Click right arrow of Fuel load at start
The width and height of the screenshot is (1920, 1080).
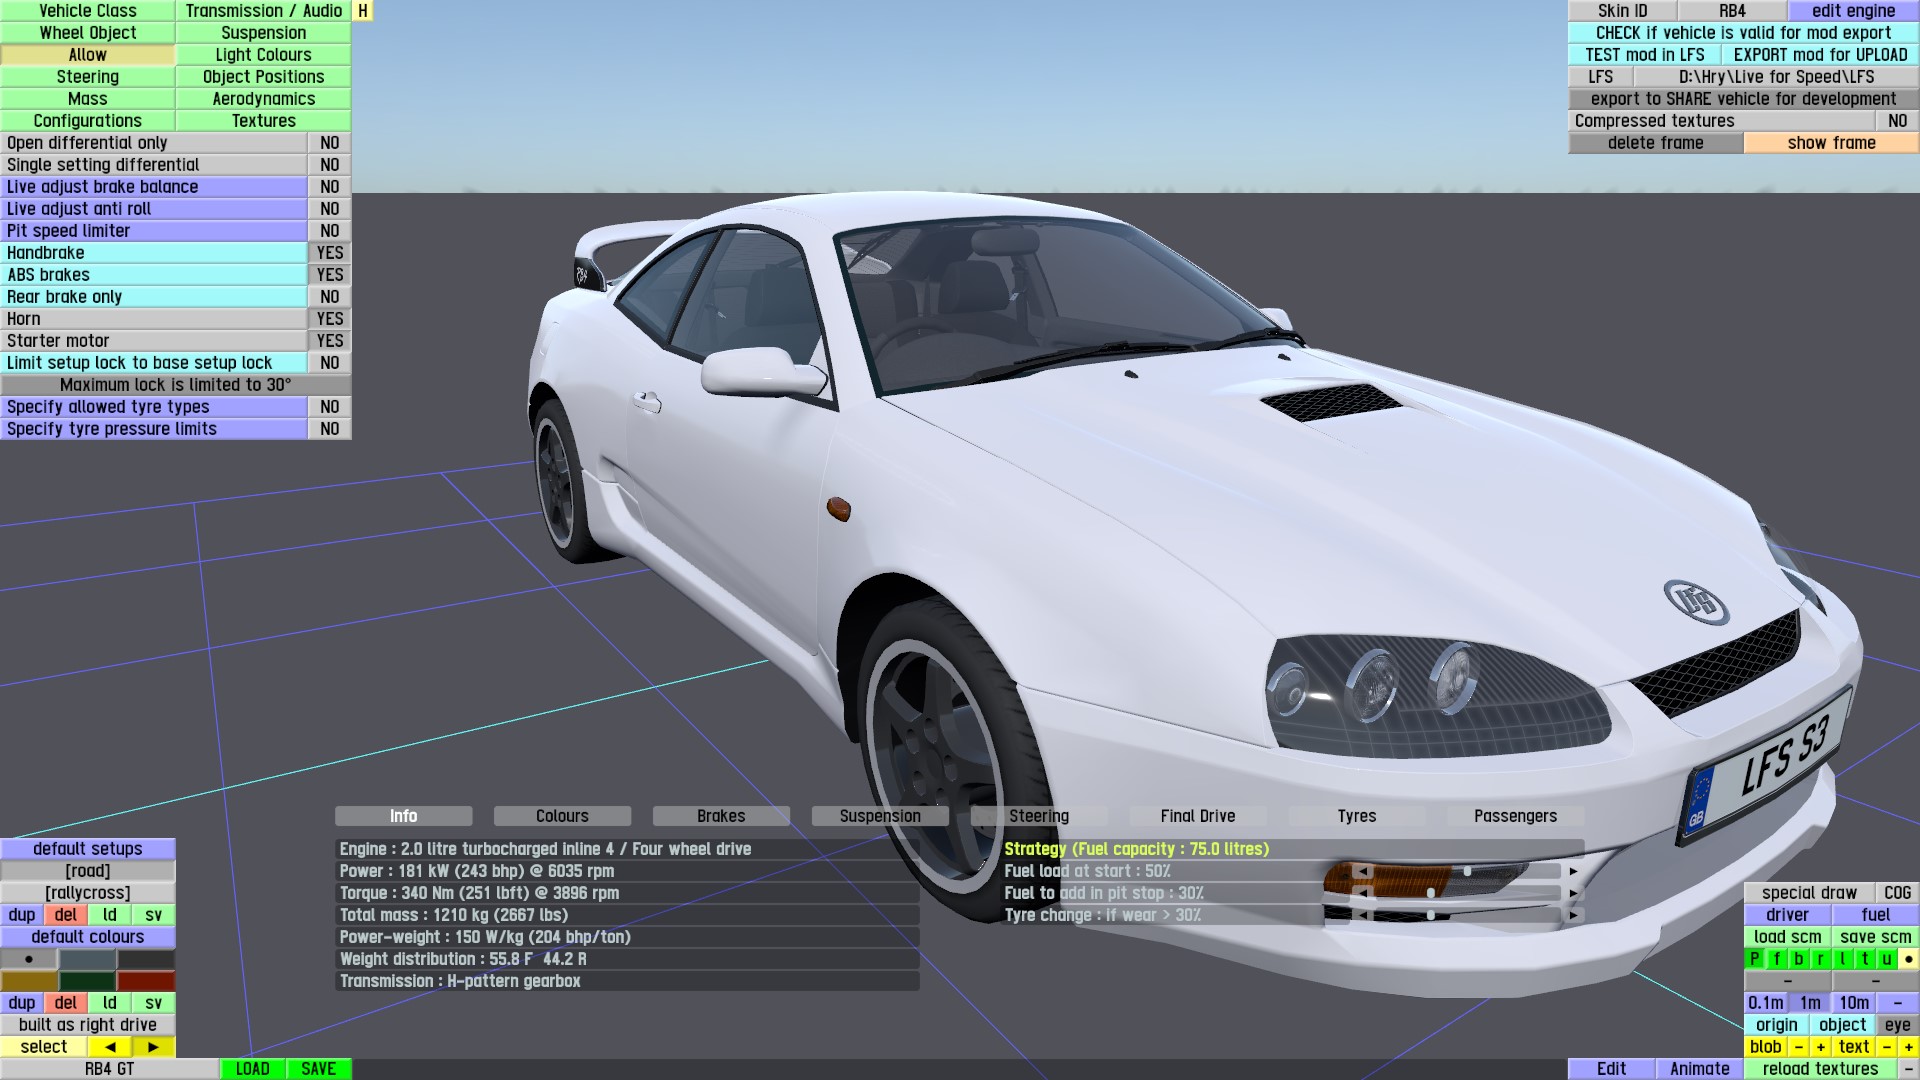tap(1573, 871)
